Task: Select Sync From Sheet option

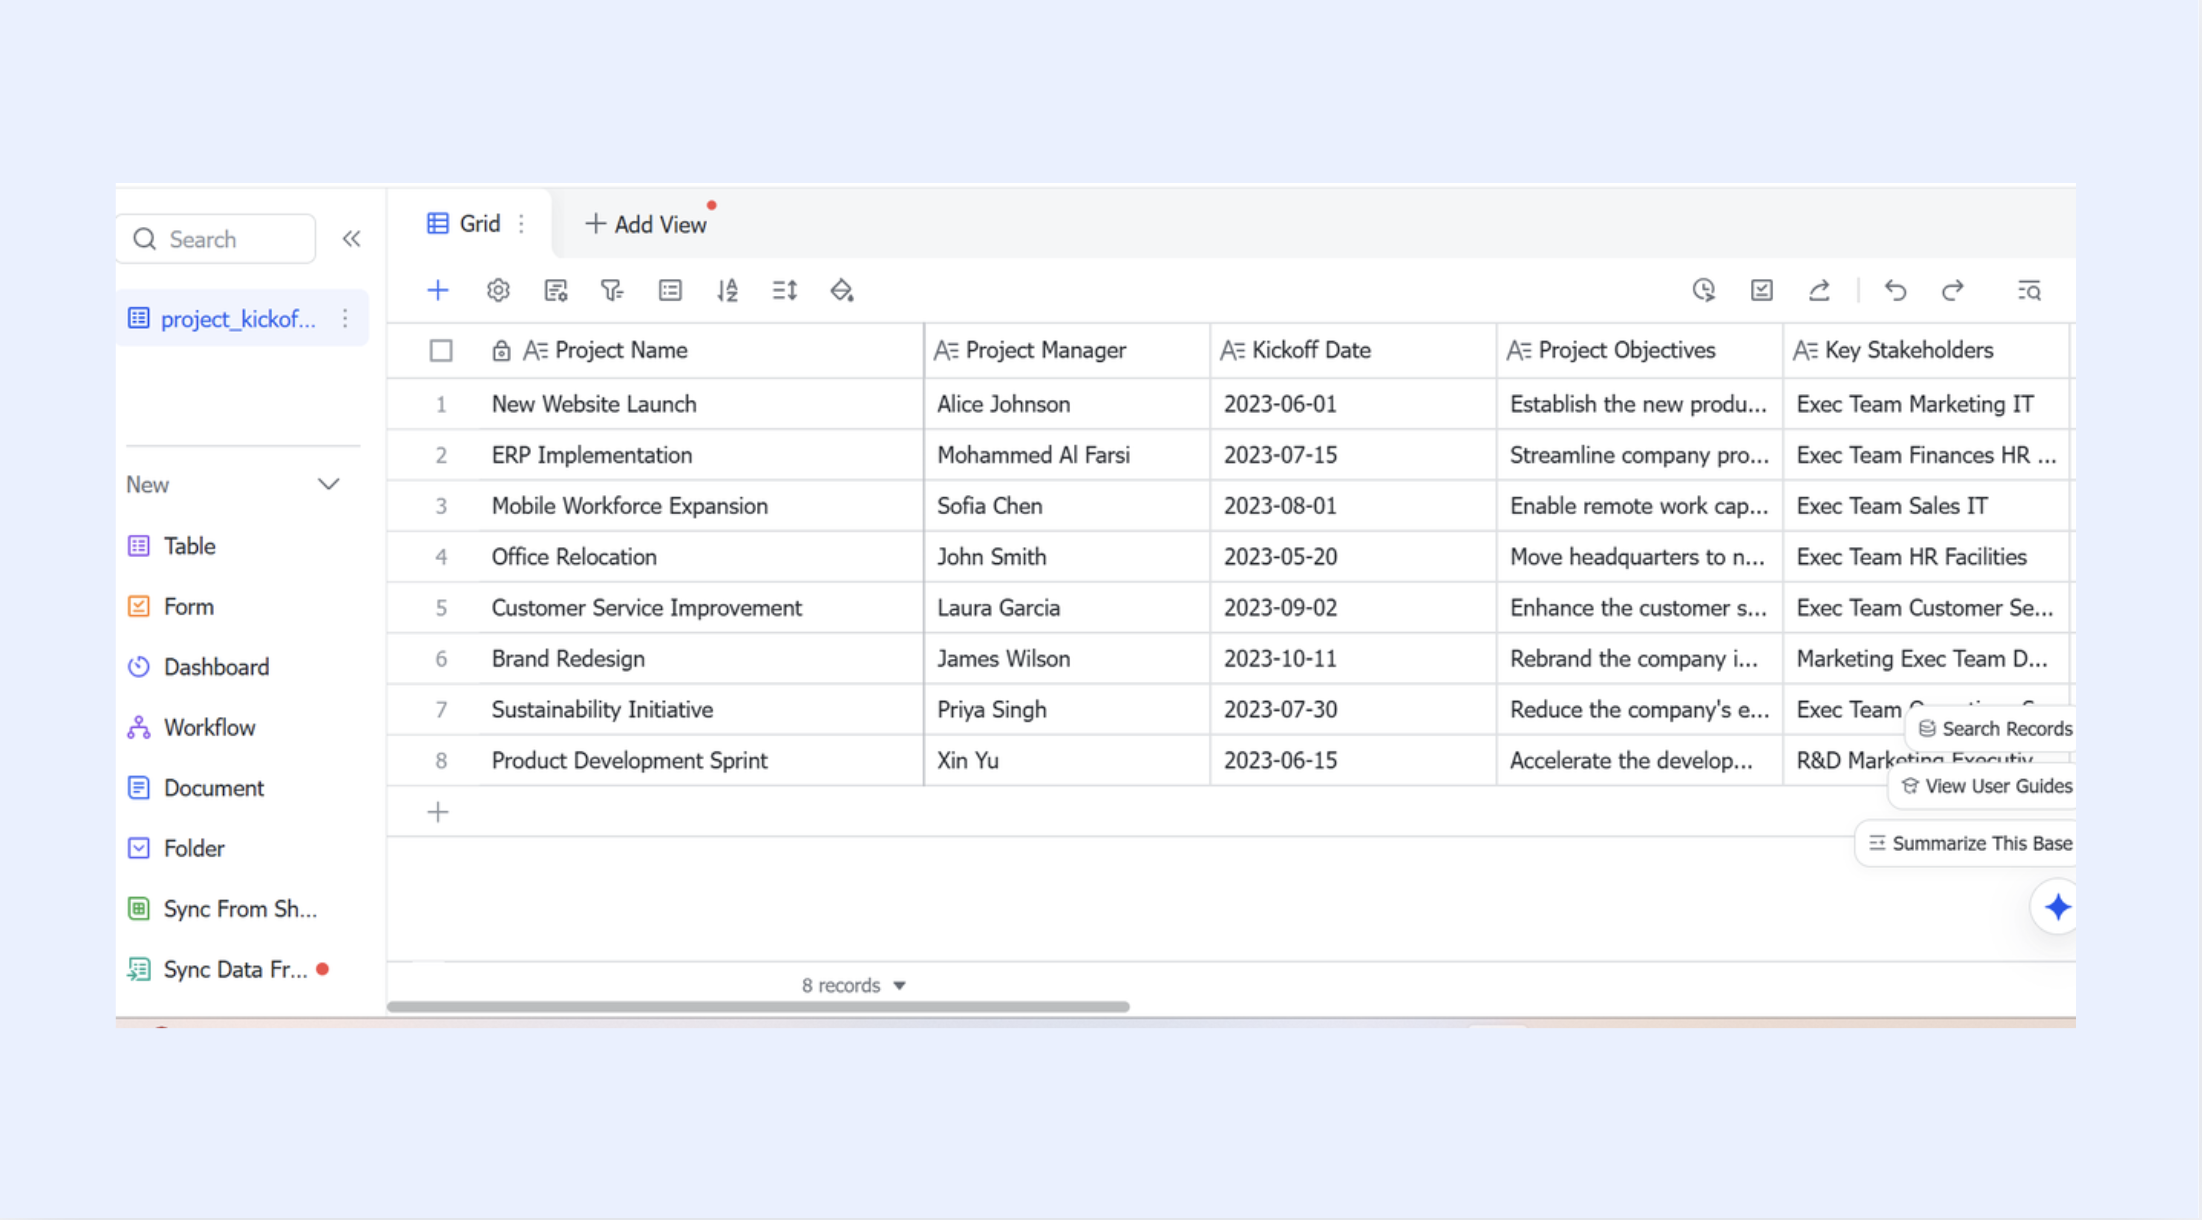Action: pos(222,909)
